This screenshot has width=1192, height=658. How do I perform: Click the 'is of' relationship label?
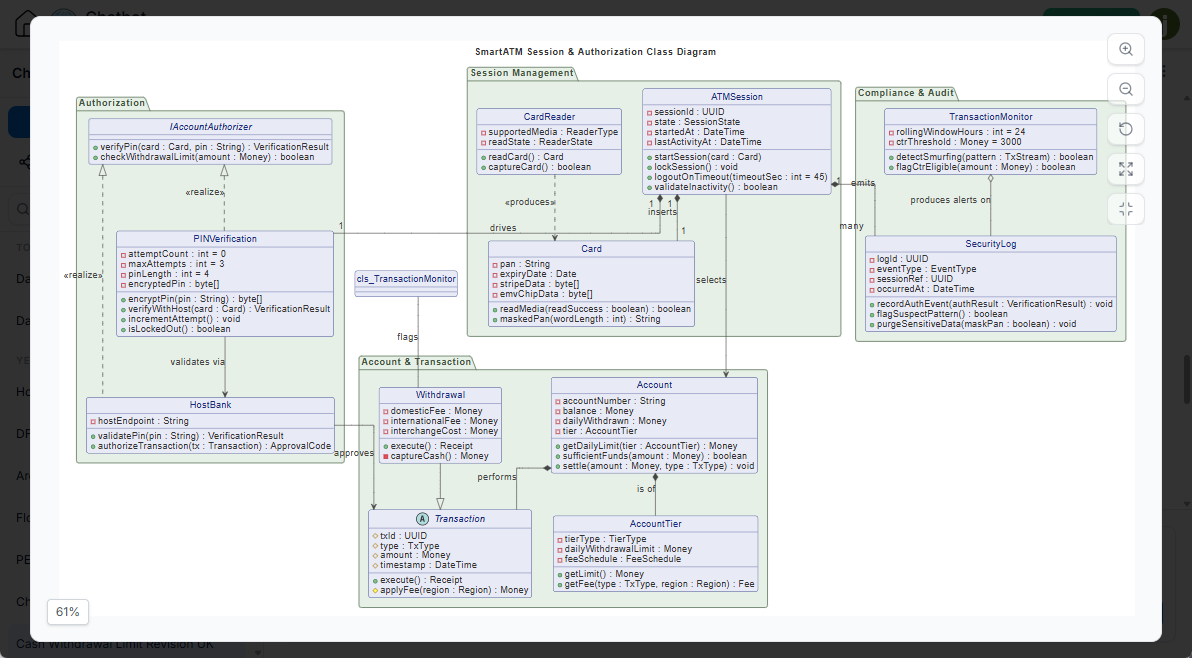646,489
